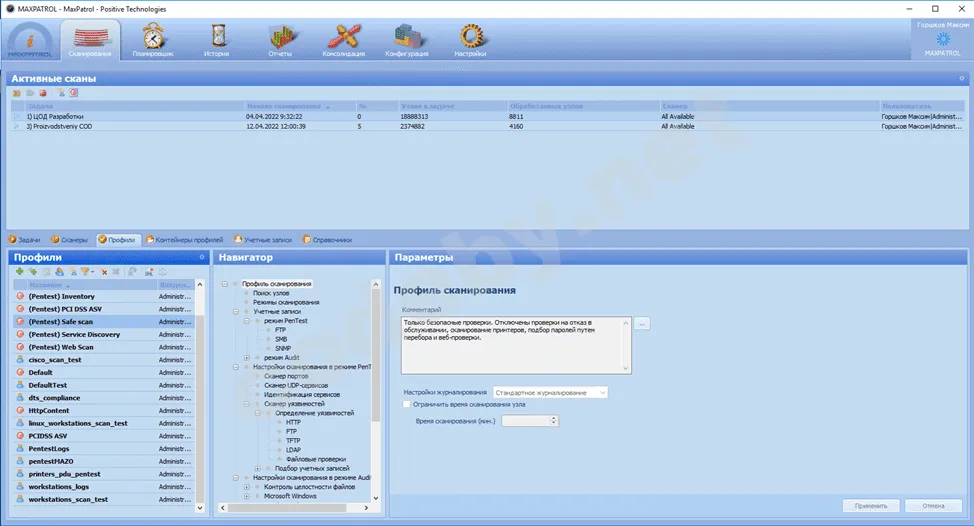Viewport: 974px width, 526px height.
Task: Click the Отмена button
Action: coord(933,506)
